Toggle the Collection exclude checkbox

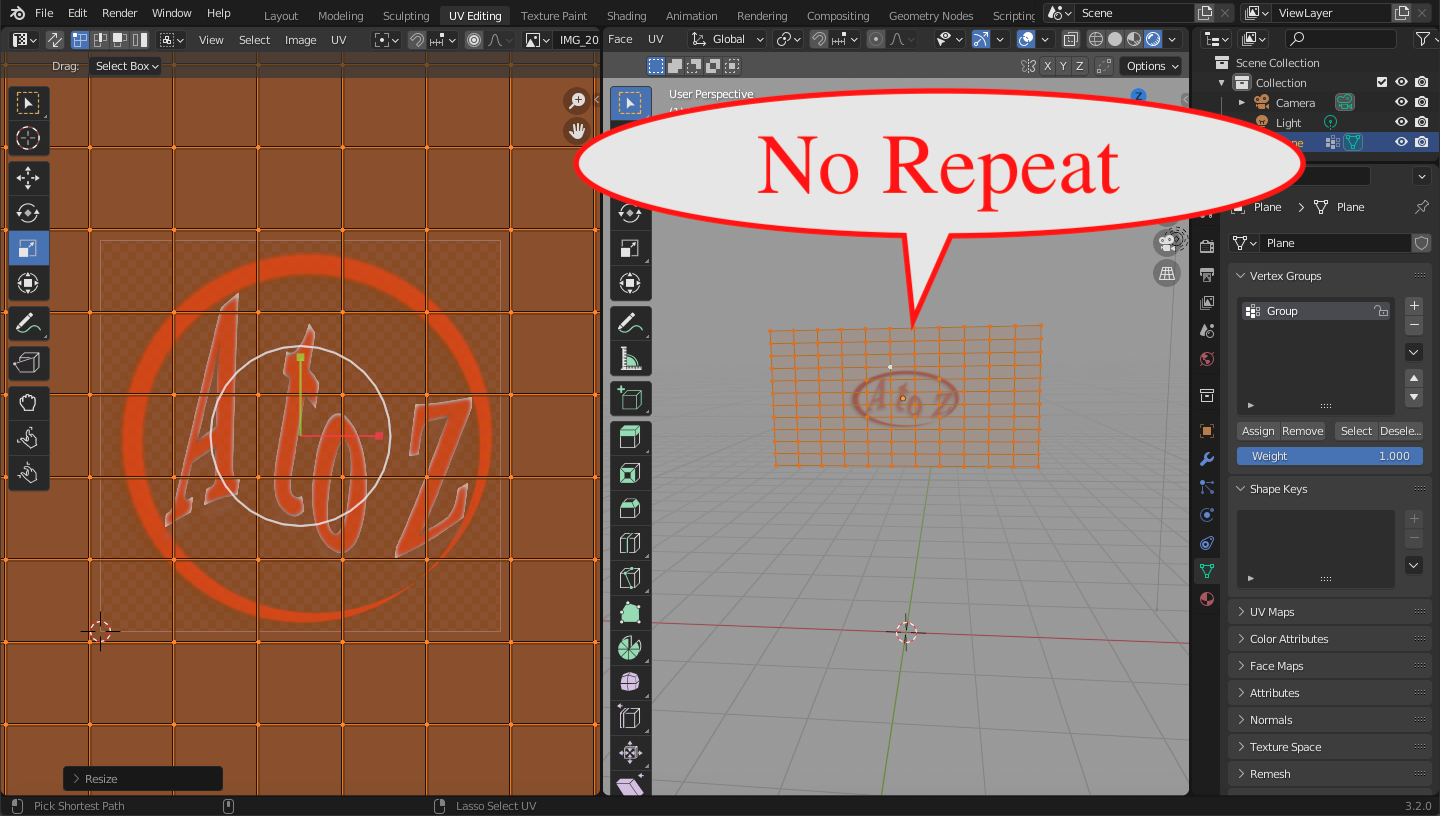pos(1381,83)
